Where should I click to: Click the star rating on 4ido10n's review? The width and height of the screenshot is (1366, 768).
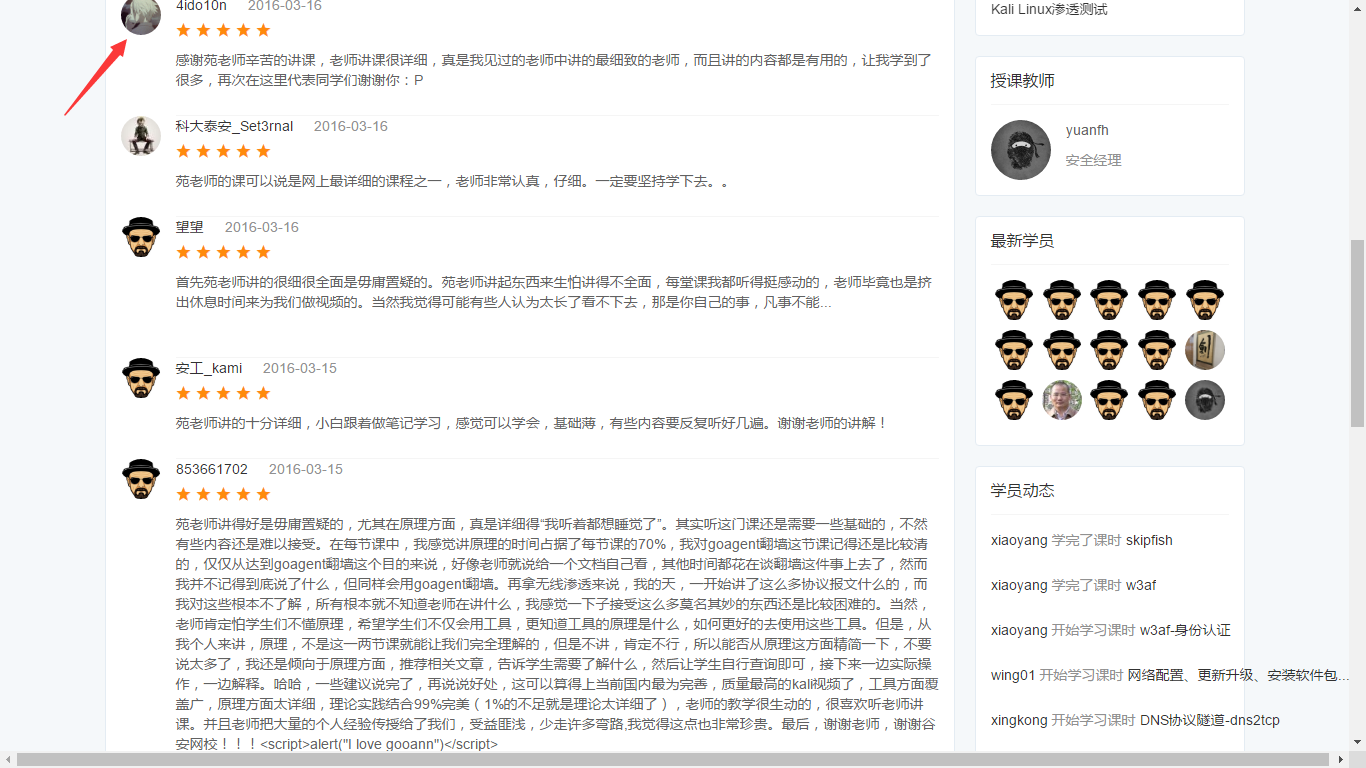[x=224, y=30]
